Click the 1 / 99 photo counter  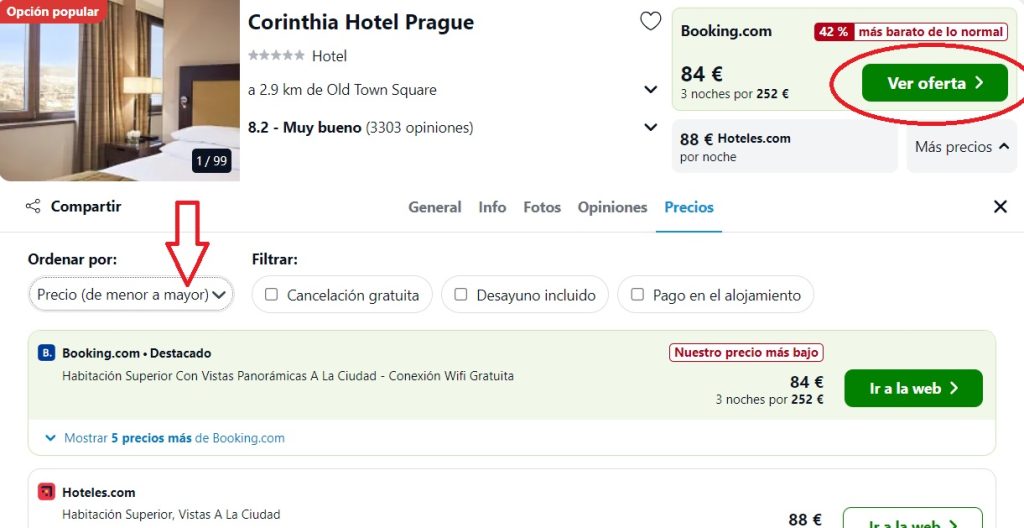[x=212, y=161]
